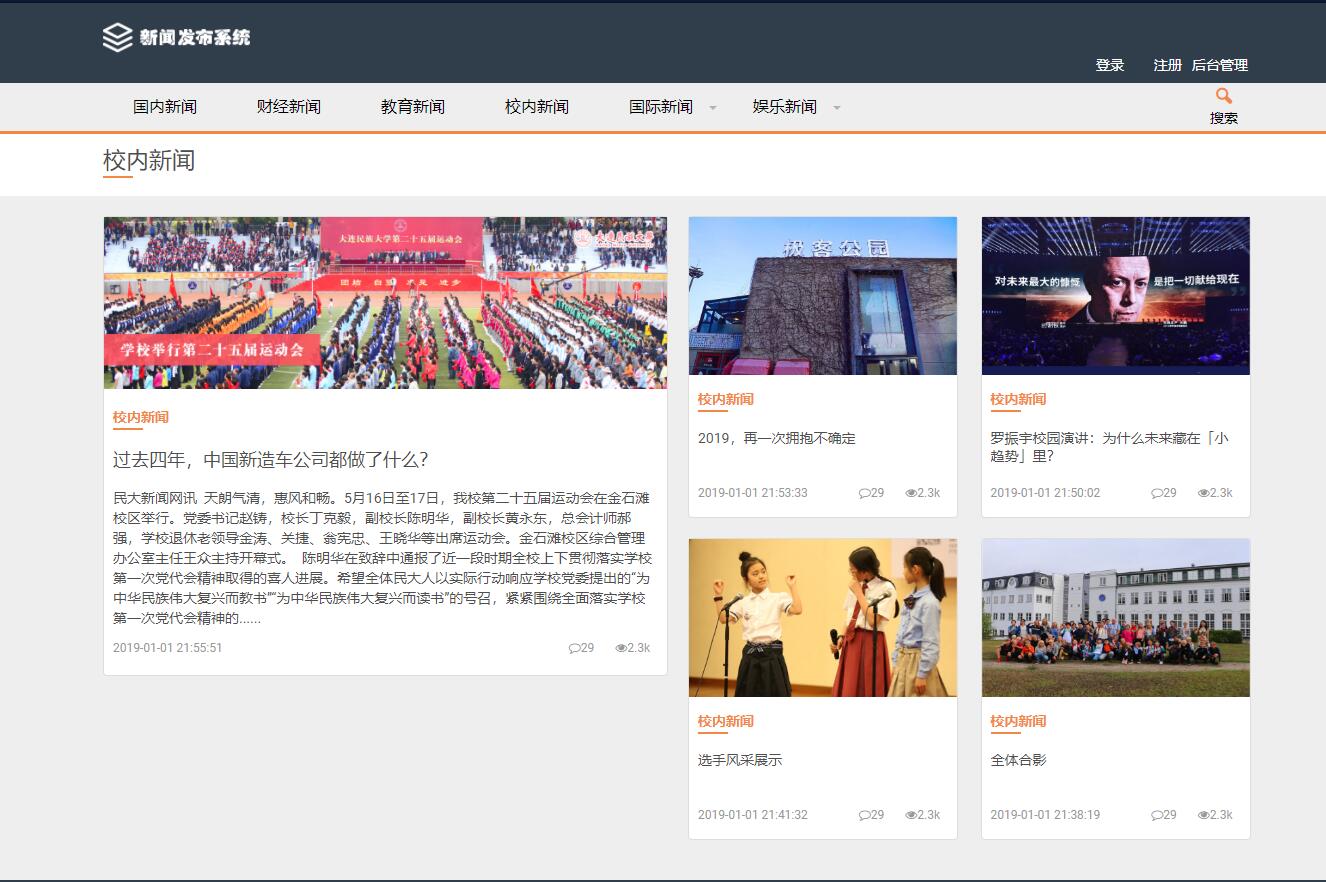Click the 城客公园 article thumbnail image

coord(822,296)
